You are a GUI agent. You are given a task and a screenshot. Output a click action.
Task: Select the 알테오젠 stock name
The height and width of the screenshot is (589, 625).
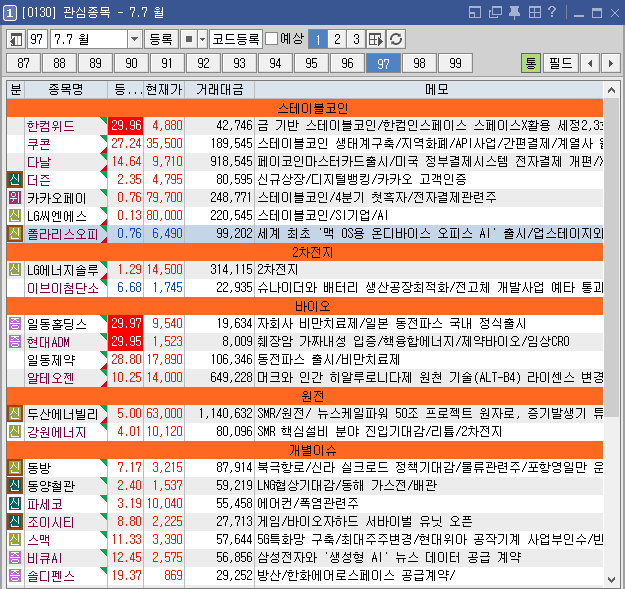point(51,378)
